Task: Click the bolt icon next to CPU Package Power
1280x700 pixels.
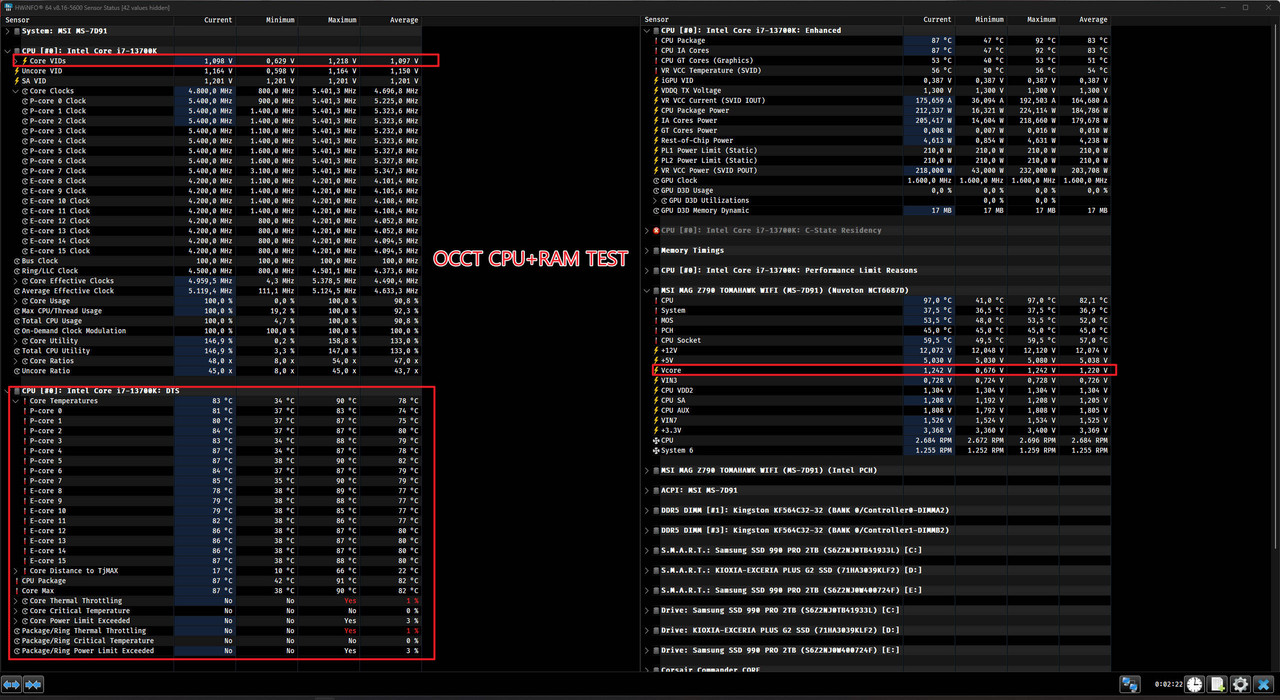Action: [657, 110]
